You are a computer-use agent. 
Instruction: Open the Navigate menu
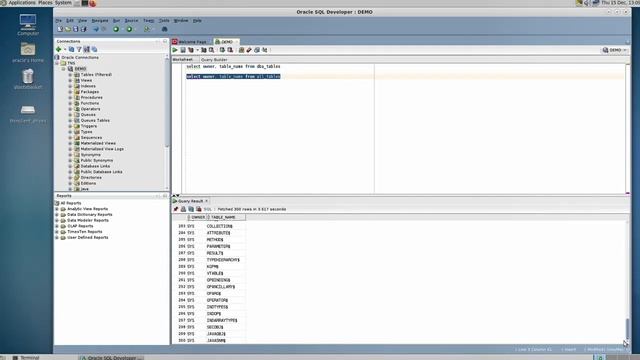click(x=100, y=20)
